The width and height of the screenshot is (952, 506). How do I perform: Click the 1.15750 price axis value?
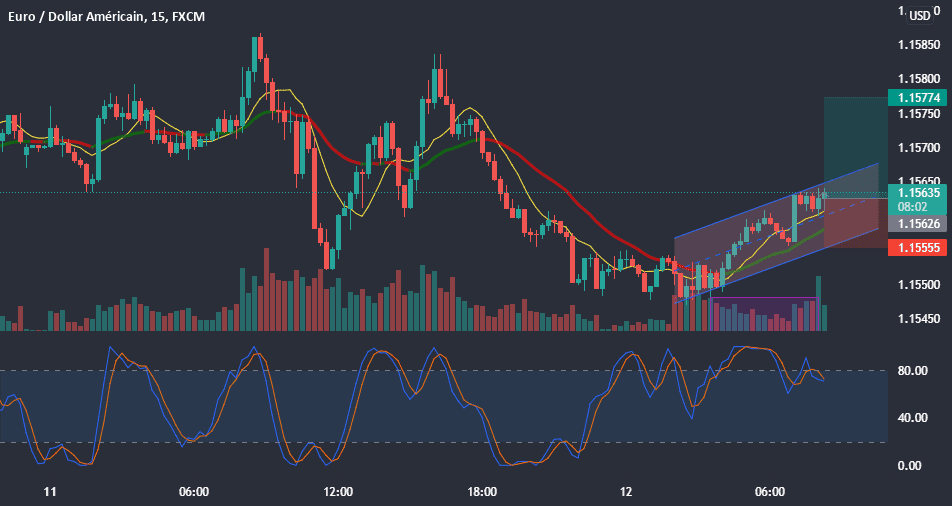click(918, 114)
